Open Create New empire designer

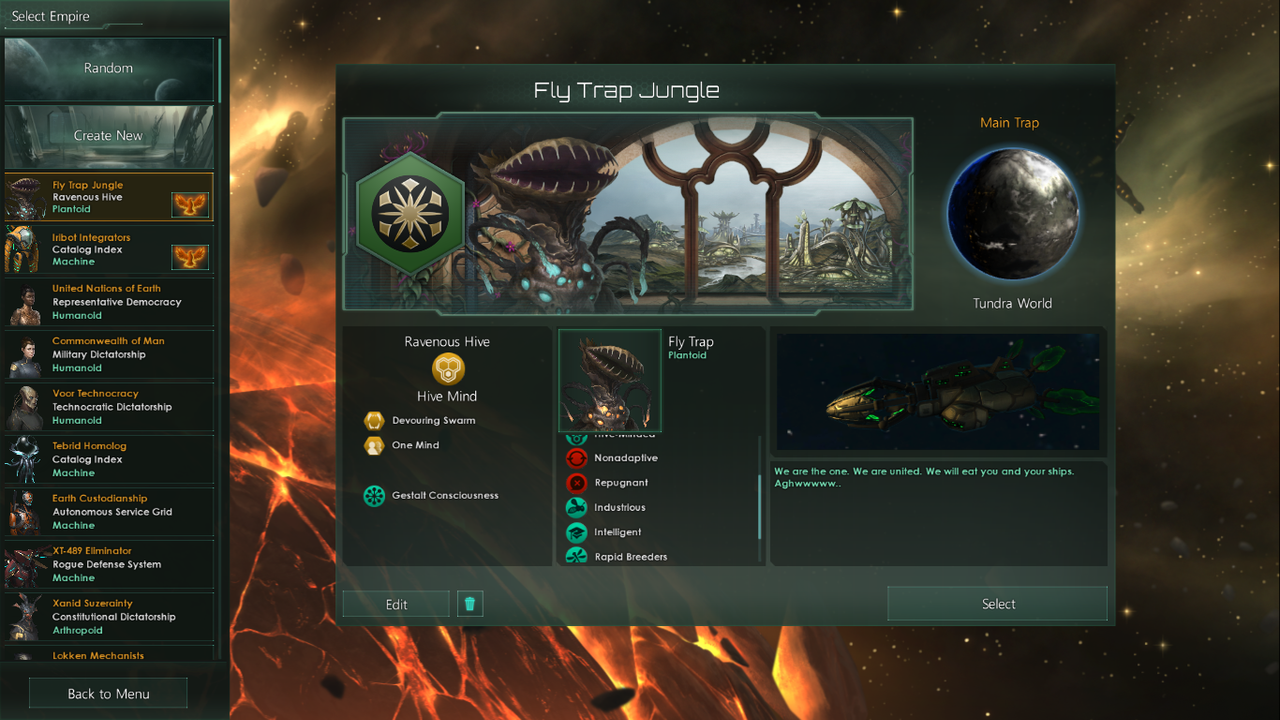point(109,136)
